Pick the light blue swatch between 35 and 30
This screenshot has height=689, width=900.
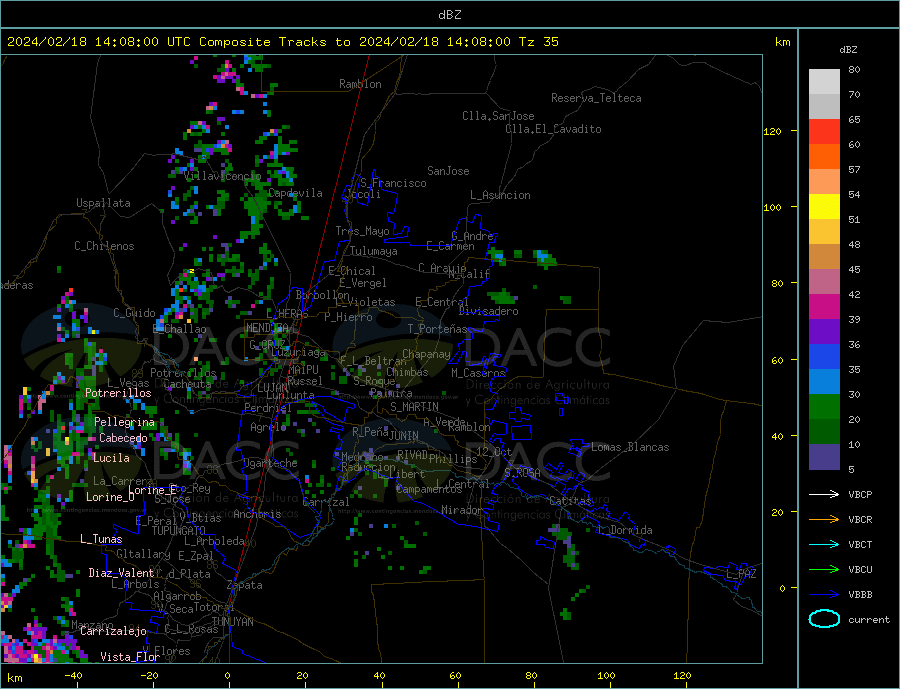(824, 381)
